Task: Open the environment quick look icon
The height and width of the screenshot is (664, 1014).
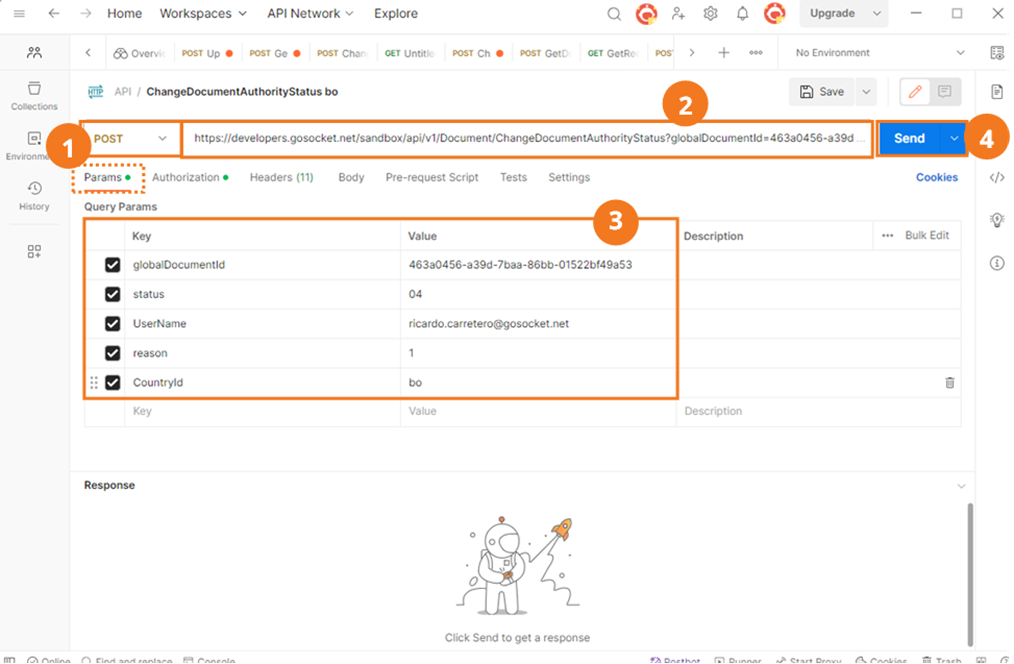Action: (x=997, y=53)
